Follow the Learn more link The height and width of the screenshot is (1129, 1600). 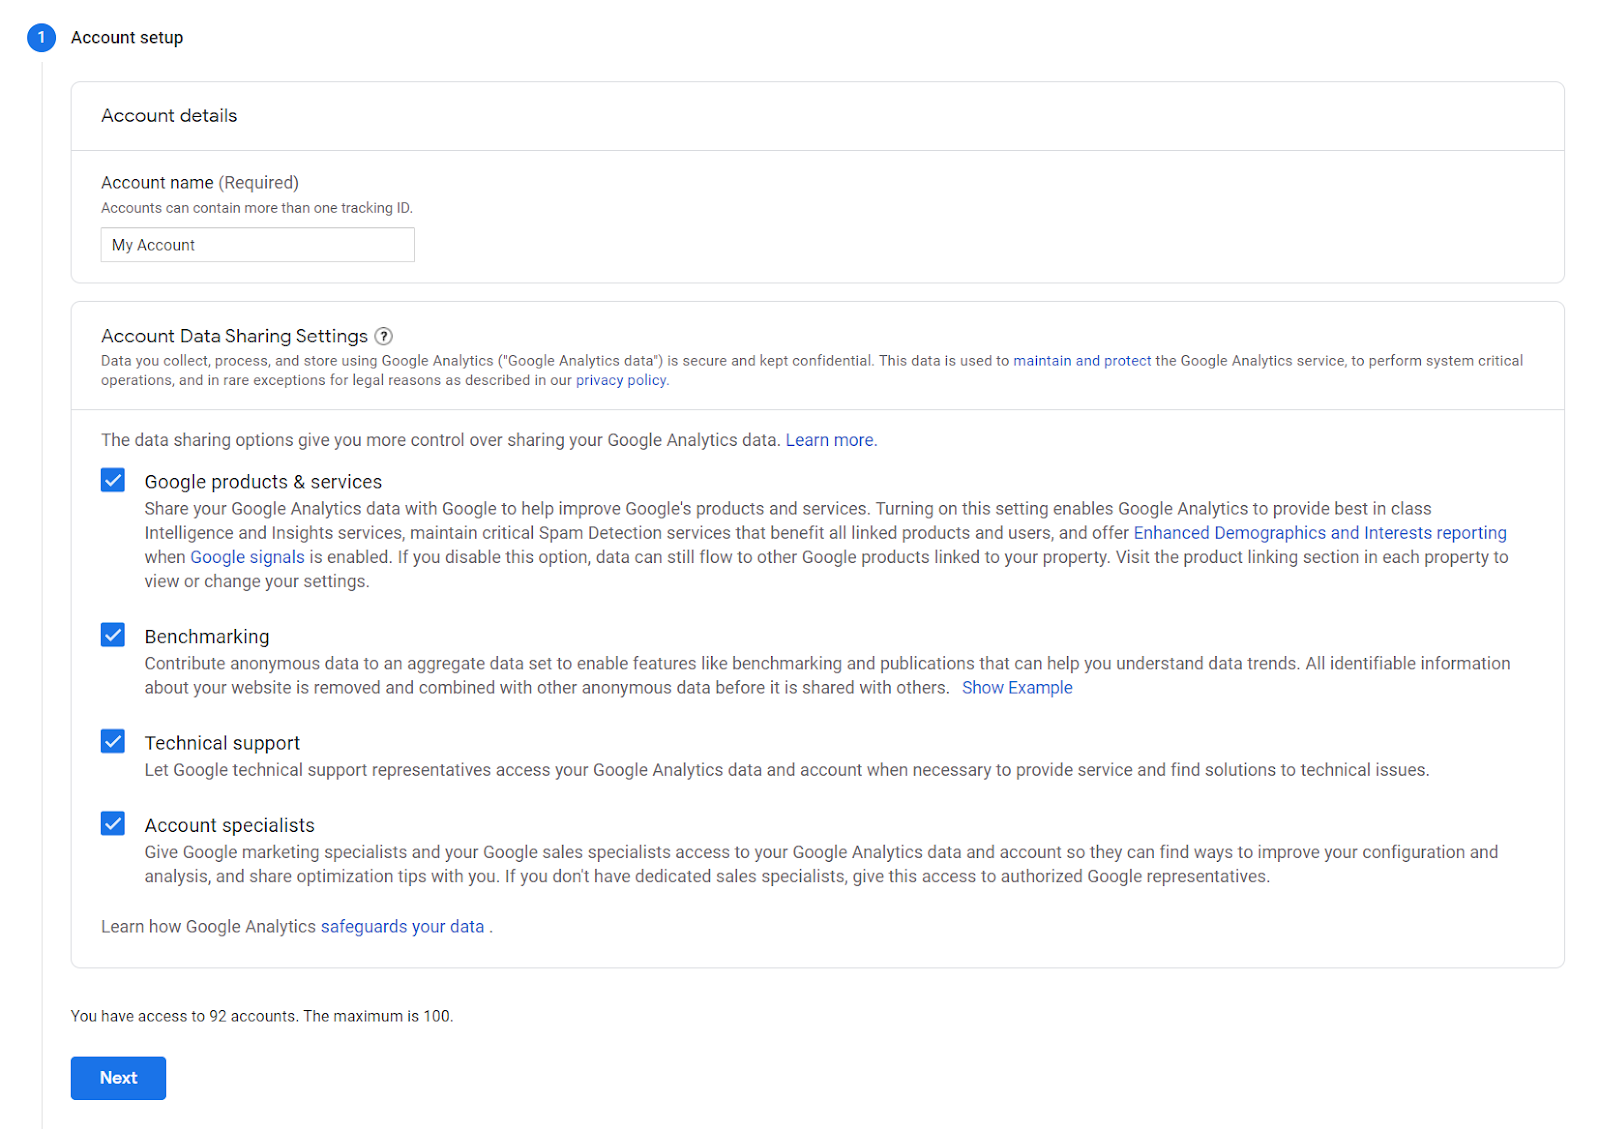point(830,440)
